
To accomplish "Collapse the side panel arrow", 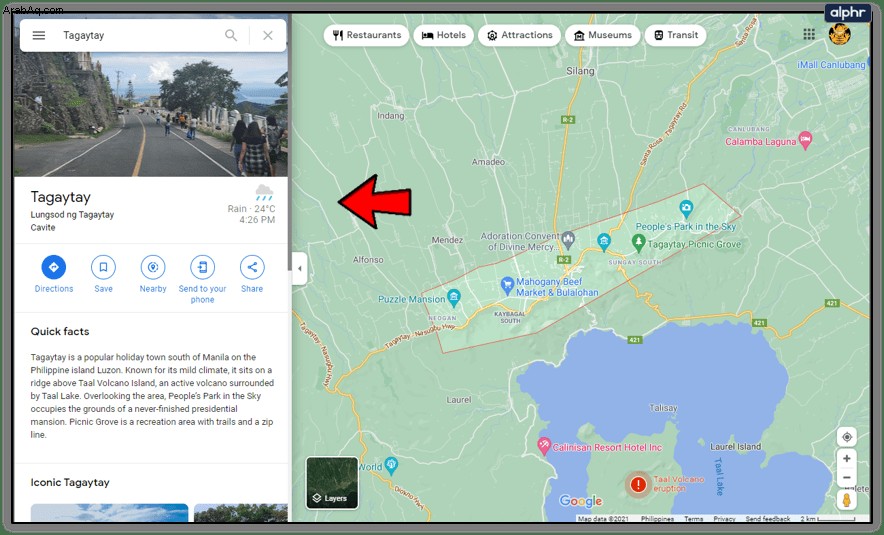I will [299, 268].
